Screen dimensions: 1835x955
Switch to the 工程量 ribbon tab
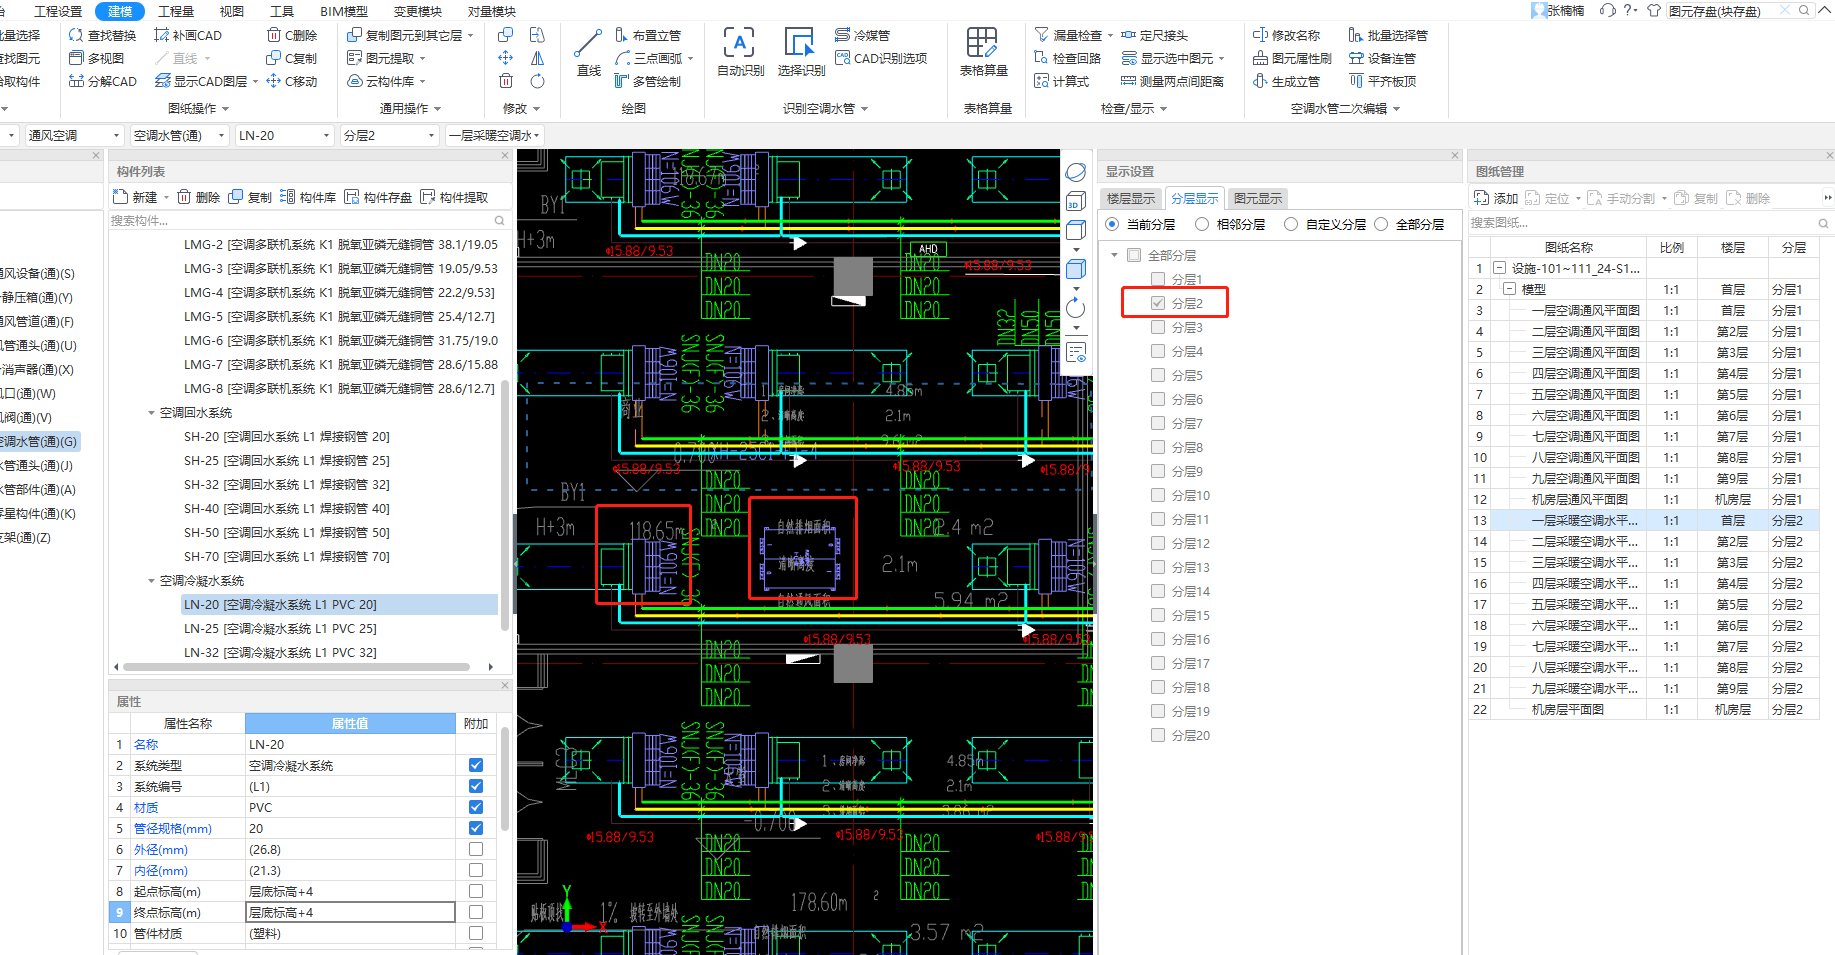176,11
